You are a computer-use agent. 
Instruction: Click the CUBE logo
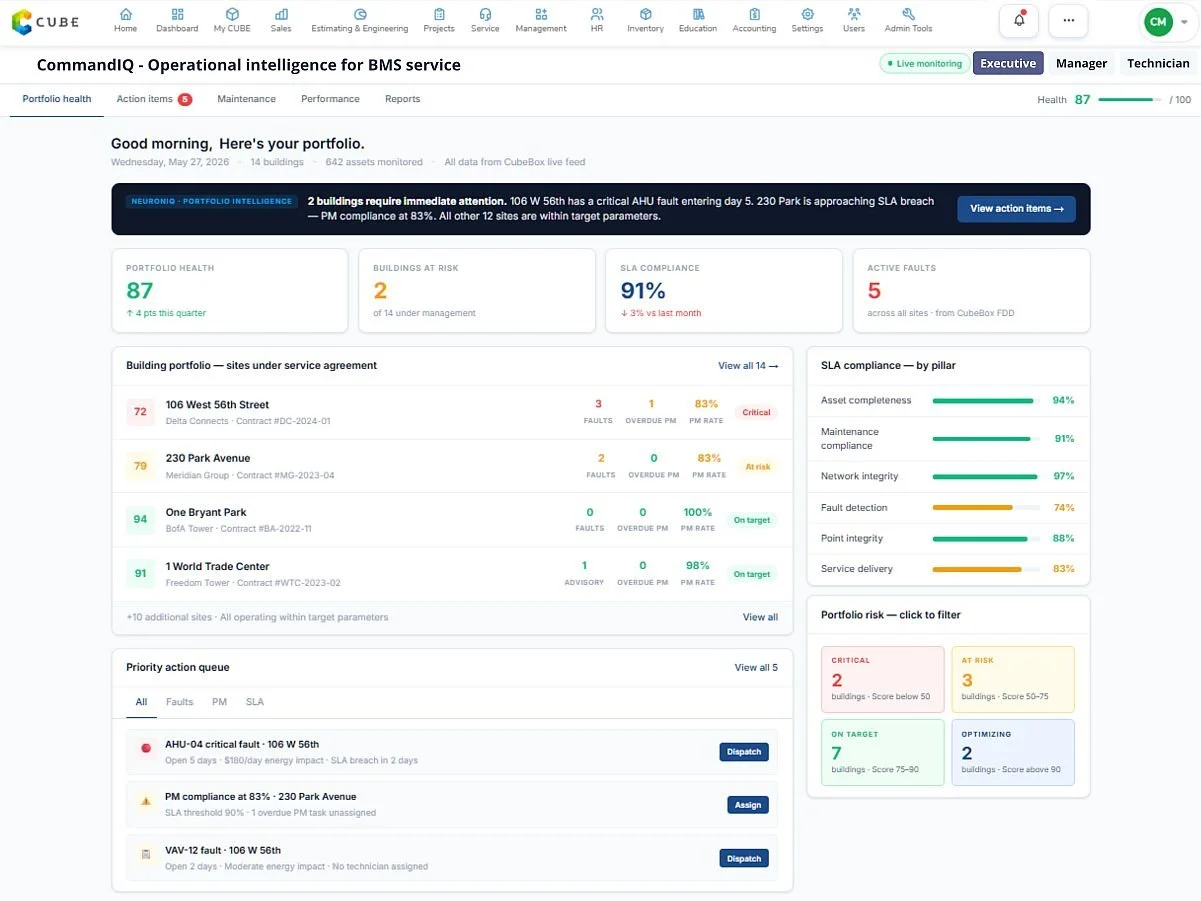(45, 21)
